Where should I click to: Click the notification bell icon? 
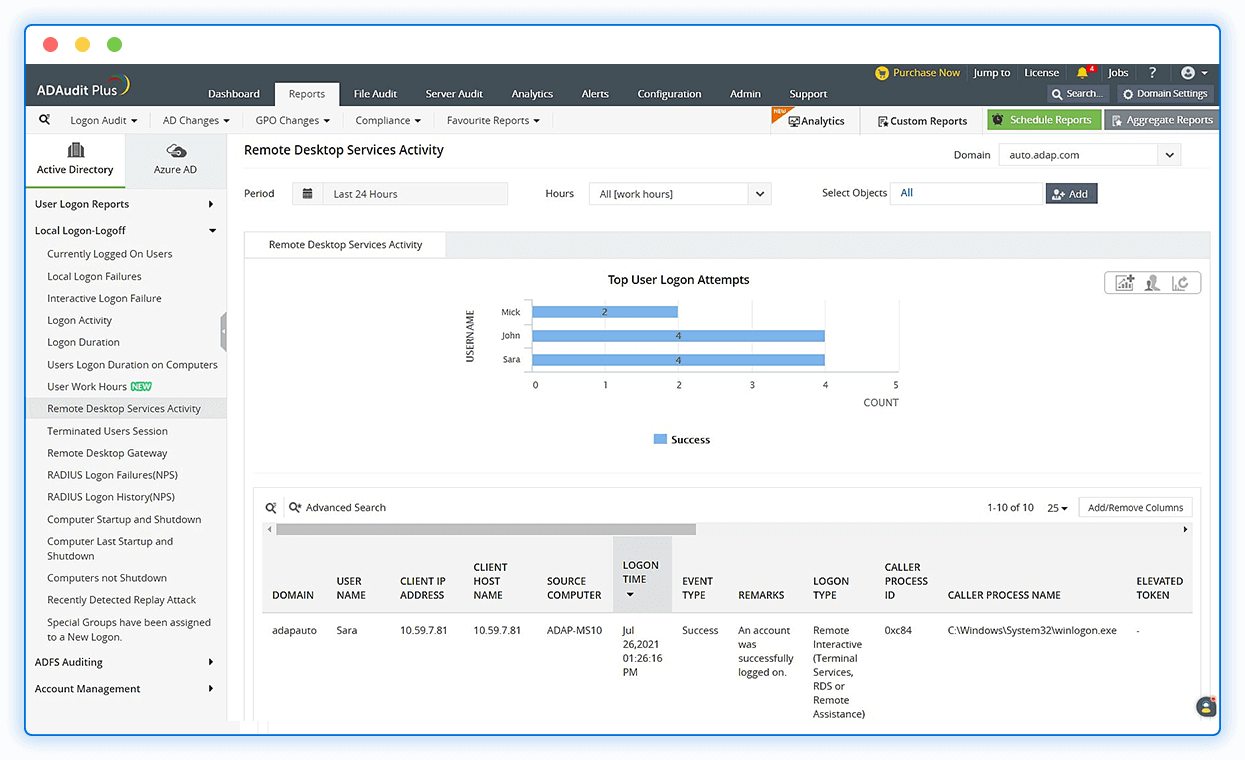1082,73
